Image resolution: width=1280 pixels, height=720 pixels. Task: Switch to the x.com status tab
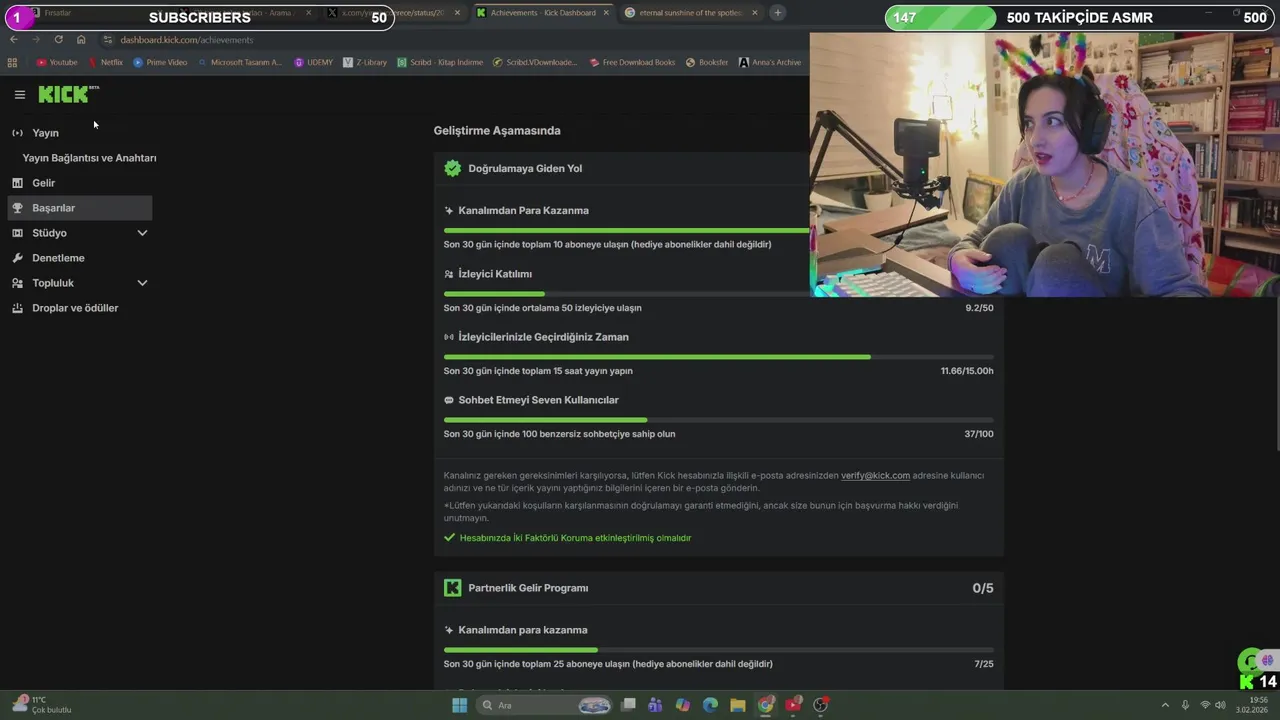click(x=395, y=13)
